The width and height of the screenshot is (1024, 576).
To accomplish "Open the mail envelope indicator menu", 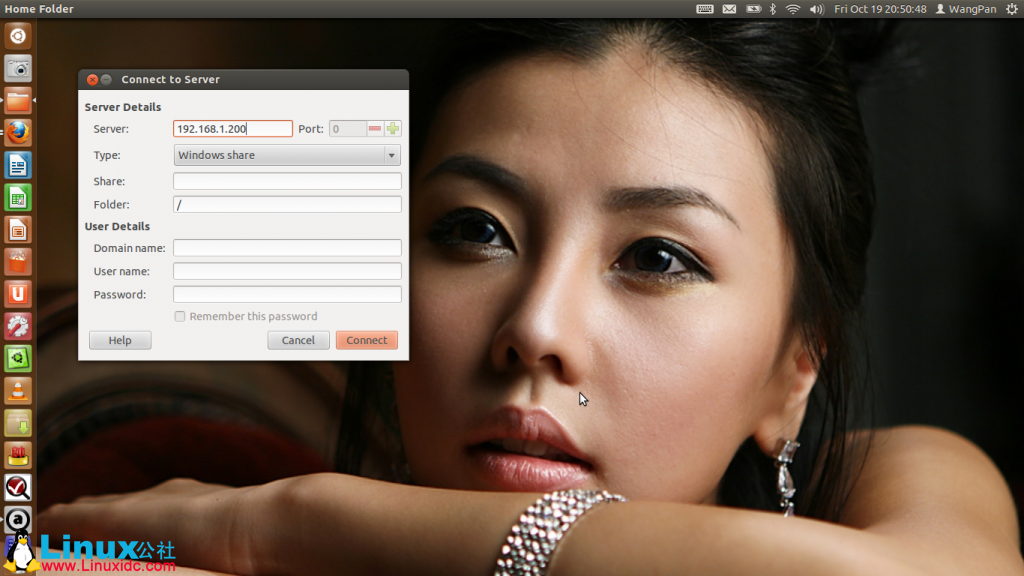I will point(729,9).
